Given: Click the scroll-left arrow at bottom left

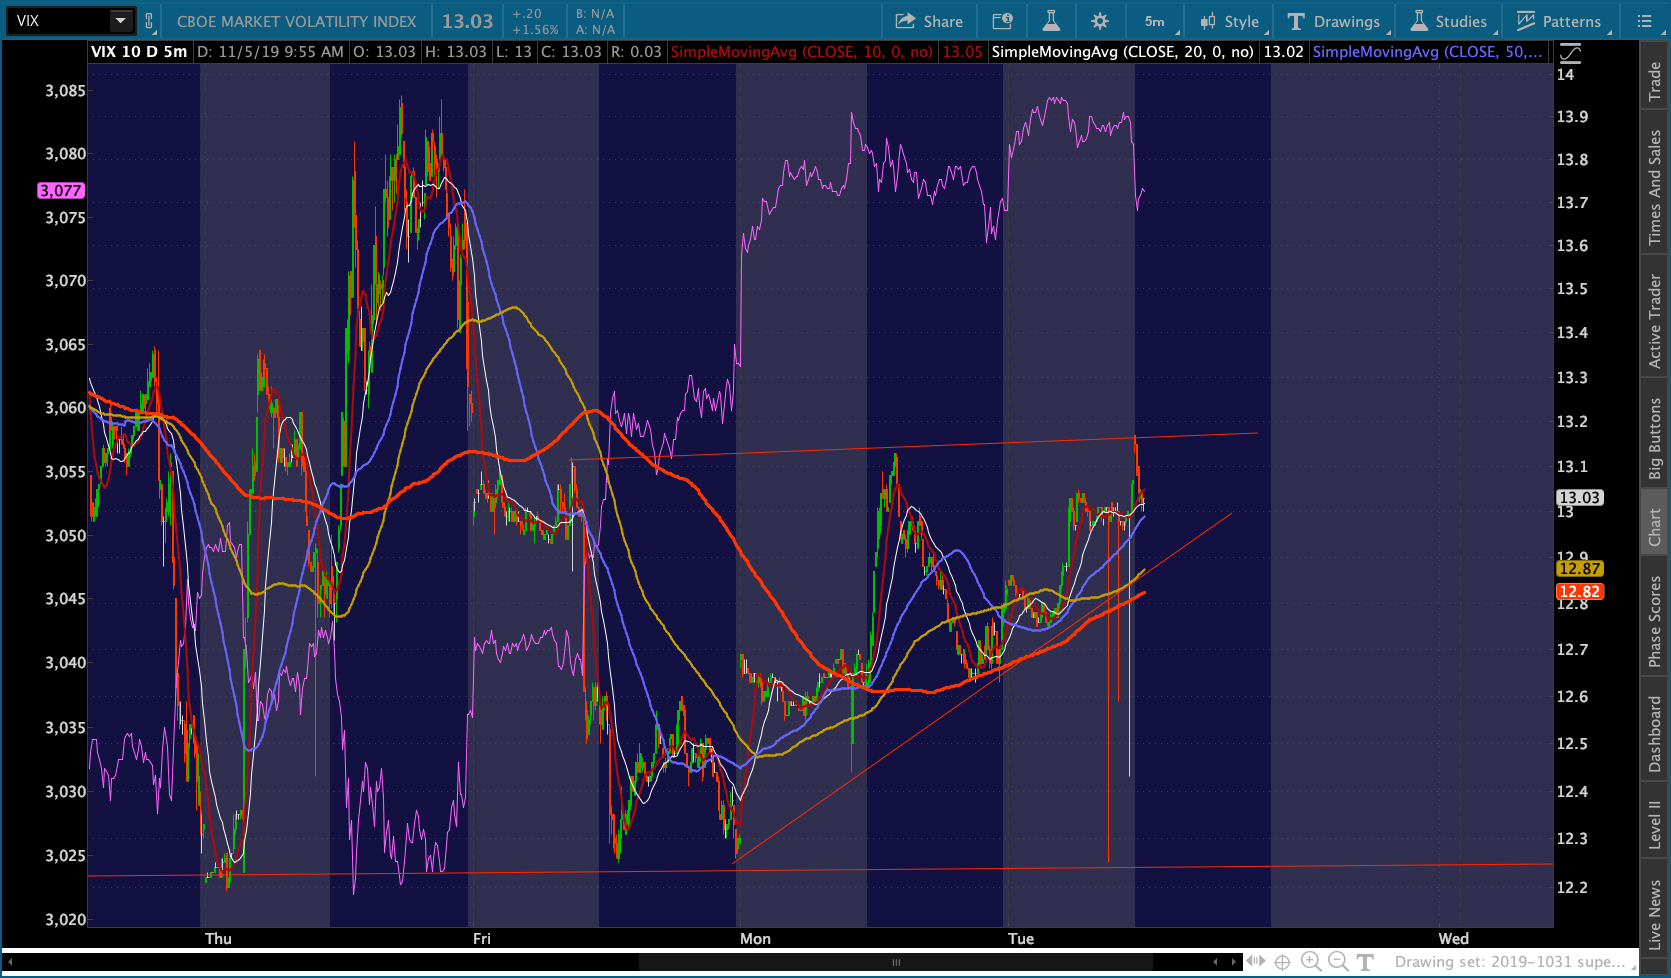Looking at the screenshot, I should (x=10, y=962).
